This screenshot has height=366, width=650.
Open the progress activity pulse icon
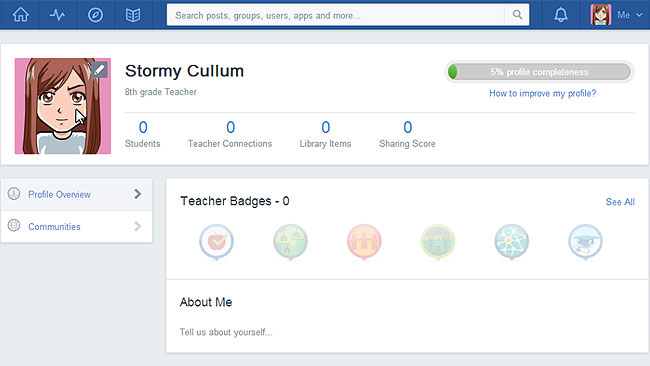(57, 15)
